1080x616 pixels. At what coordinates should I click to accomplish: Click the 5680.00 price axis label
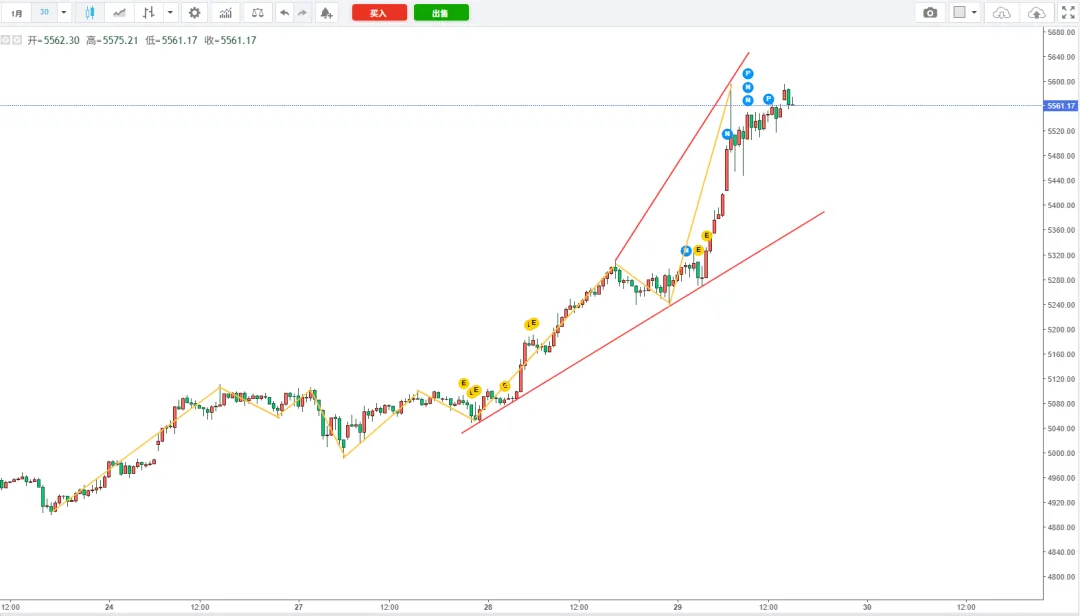point(1061,32)
